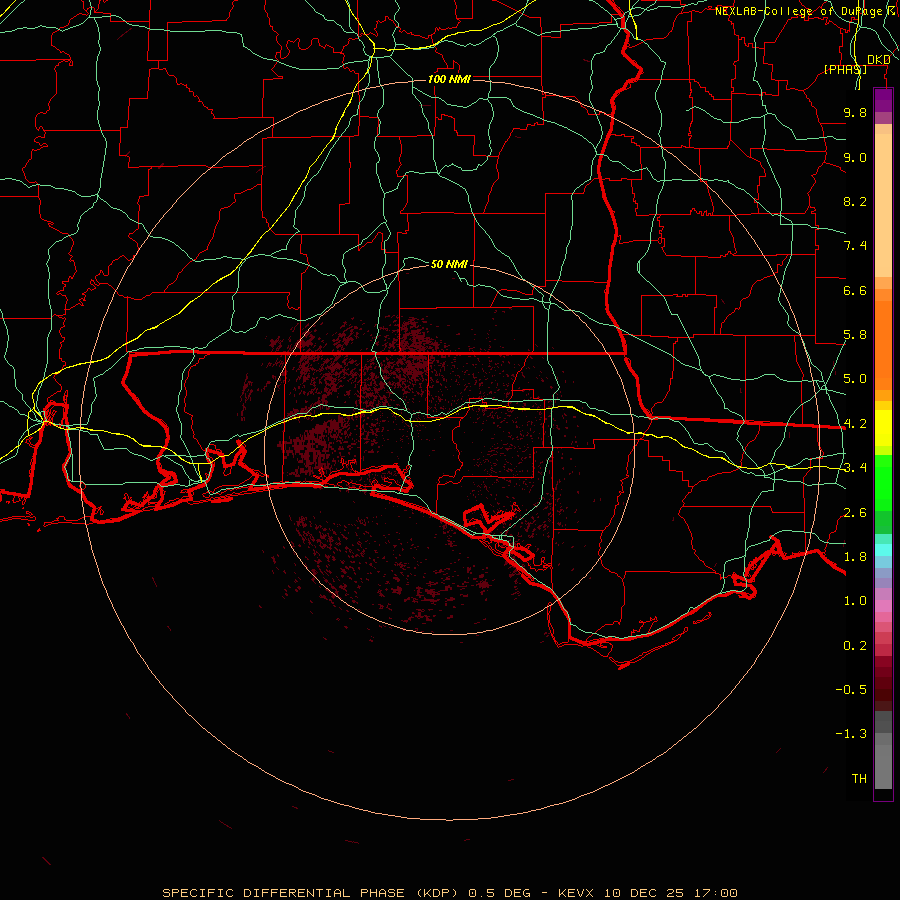Select the -0.5 legend value

851,690
